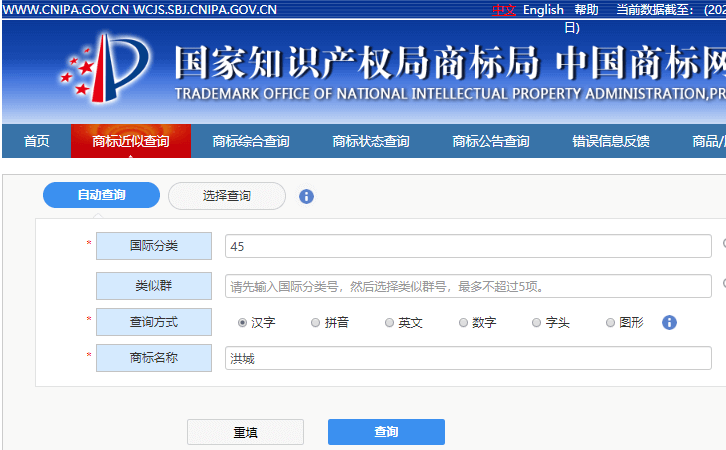Click the 类似群 field label

pos(154,286)
